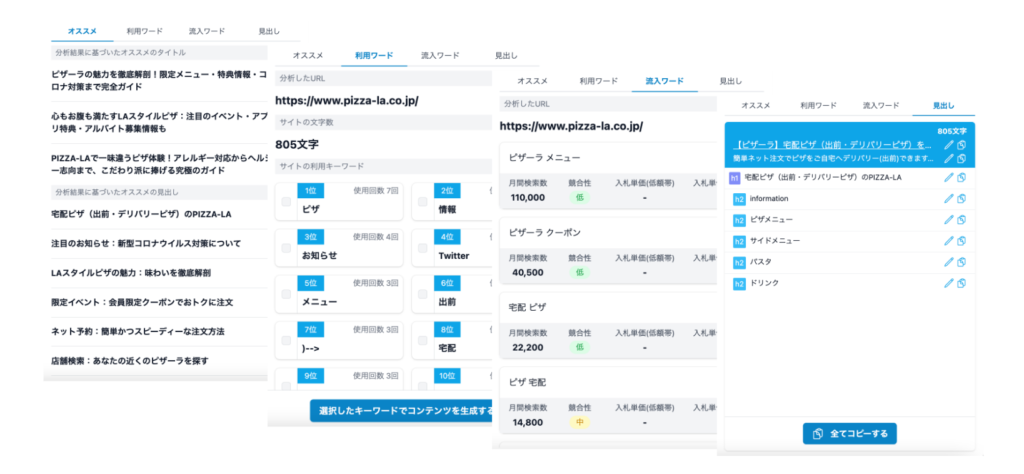Screen dimensions: 1024x474
Task: Switch to オススメ tab in headings list panel
Action: (x=756, y=105)
